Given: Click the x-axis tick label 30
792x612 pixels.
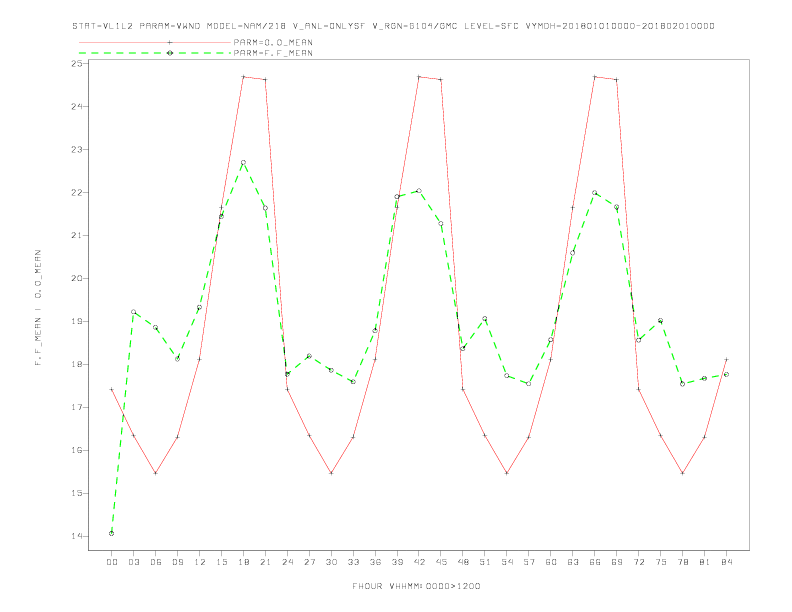Looking at the screenshot, I should click(331, 562).
